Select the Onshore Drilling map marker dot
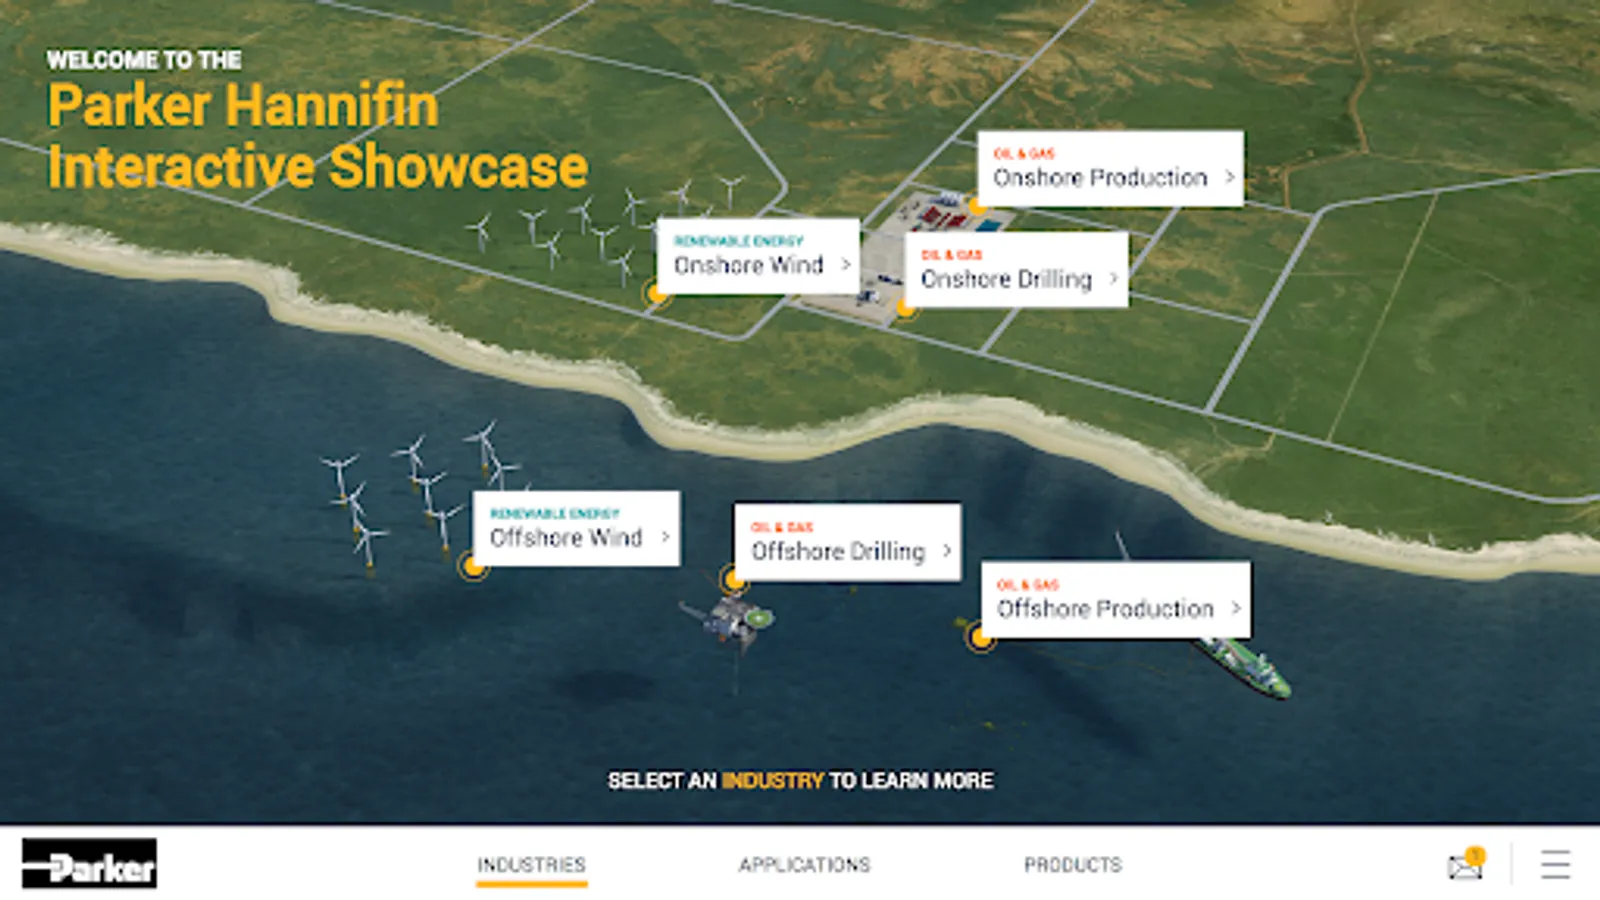The width and height of the screenshot is (1600, 900). click(x=905, y=307)
